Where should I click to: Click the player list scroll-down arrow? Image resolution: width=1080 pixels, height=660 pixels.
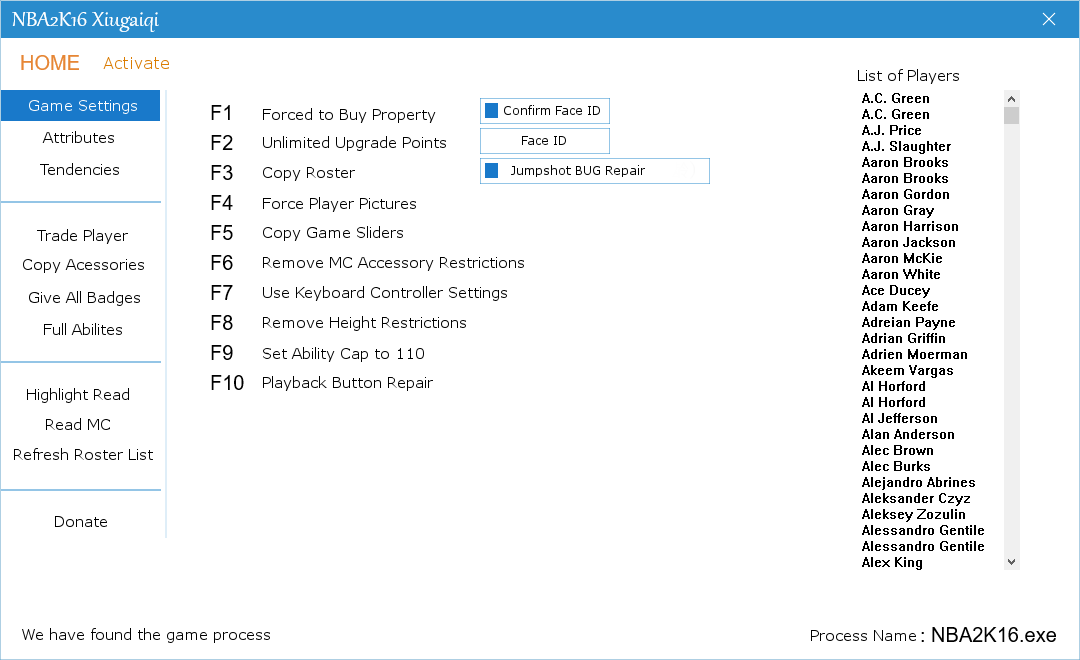[1011, 562]
